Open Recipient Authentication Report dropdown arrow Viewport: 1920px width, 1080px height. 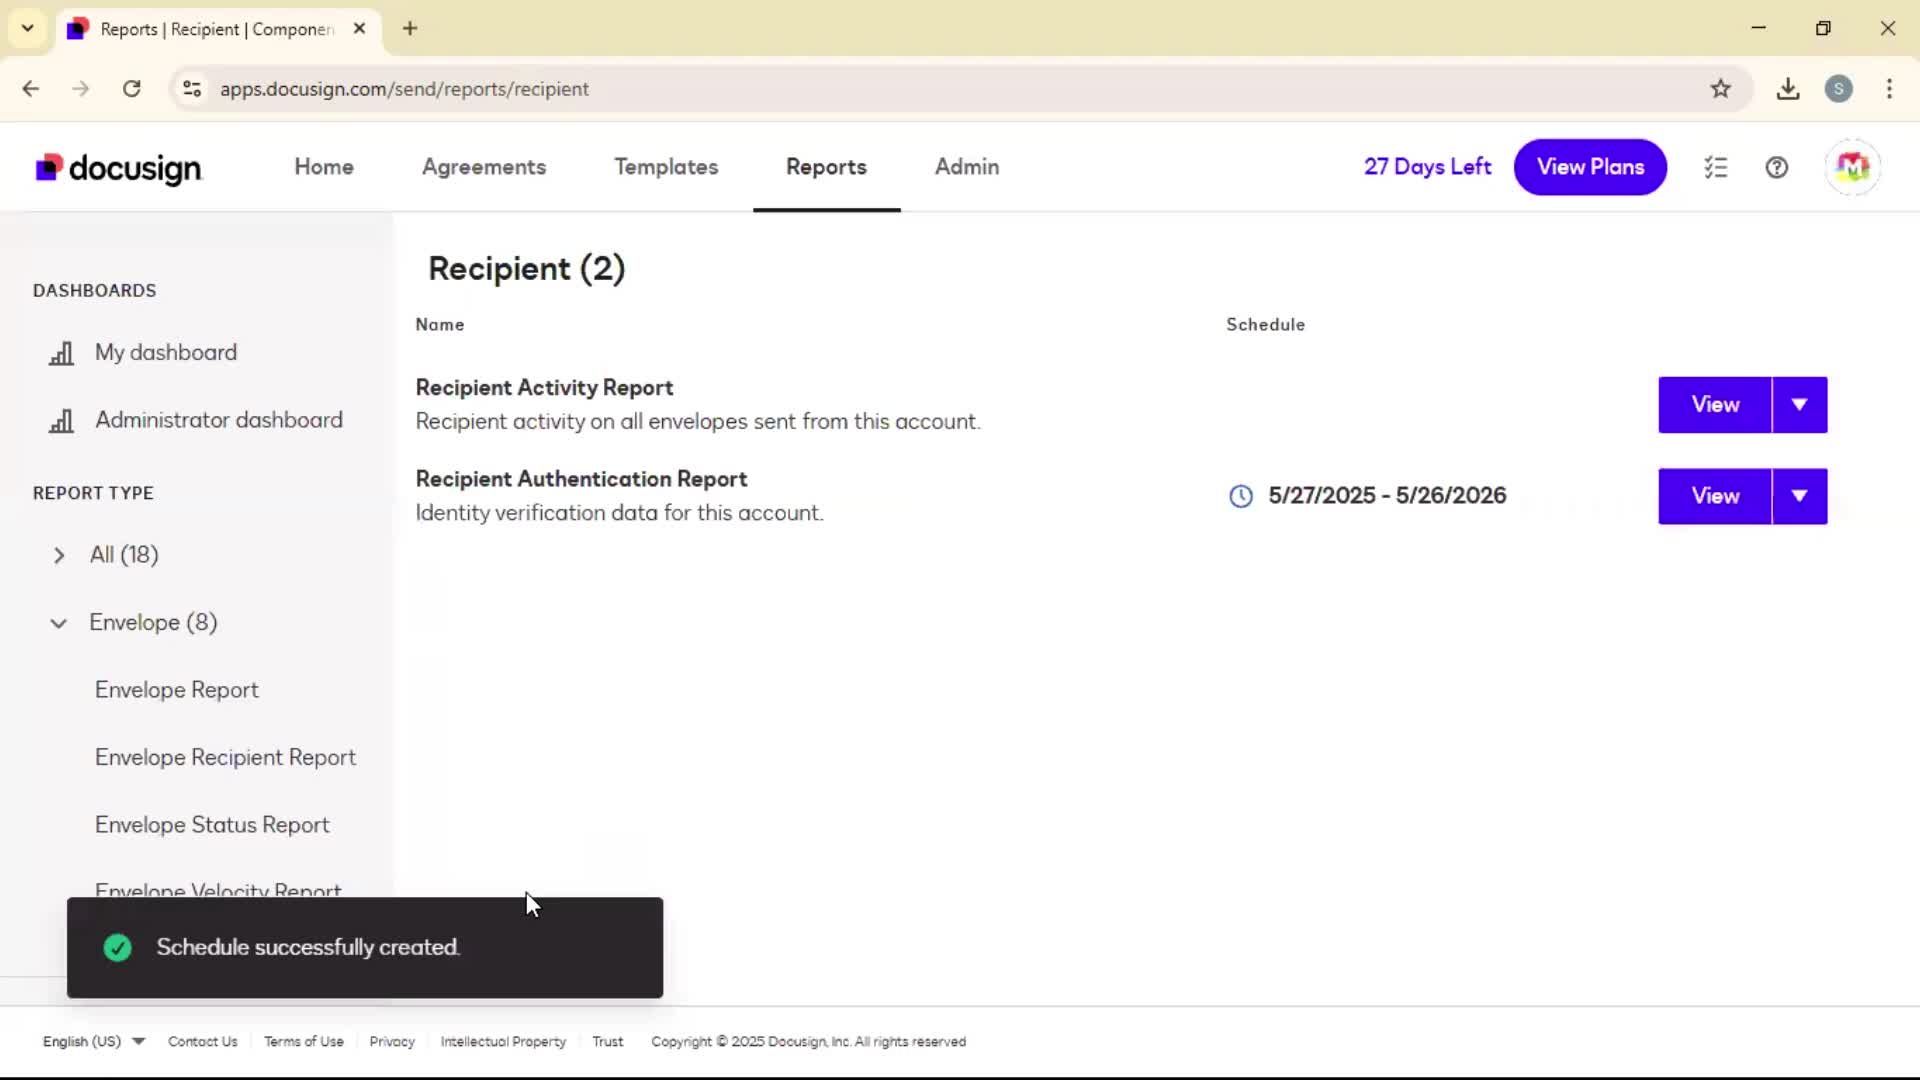click(1799, 496)
